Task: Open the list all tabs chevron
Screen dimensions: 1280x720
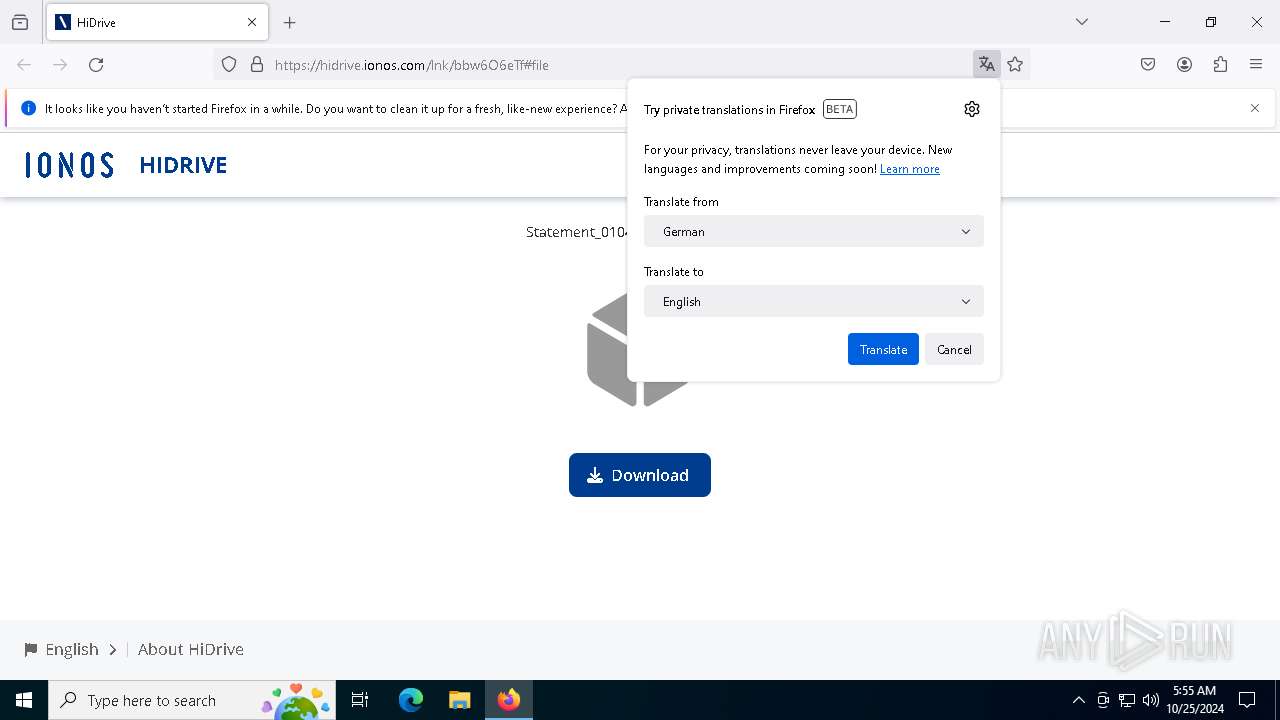Action: [x=1082, y=22]
